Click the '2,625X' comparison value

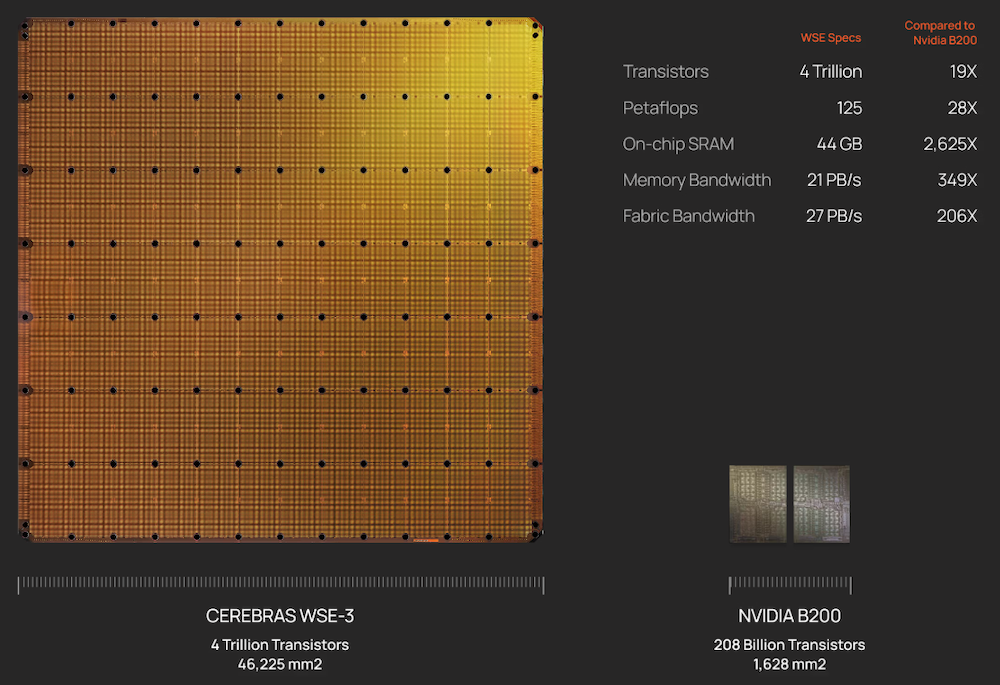[950, 144]
